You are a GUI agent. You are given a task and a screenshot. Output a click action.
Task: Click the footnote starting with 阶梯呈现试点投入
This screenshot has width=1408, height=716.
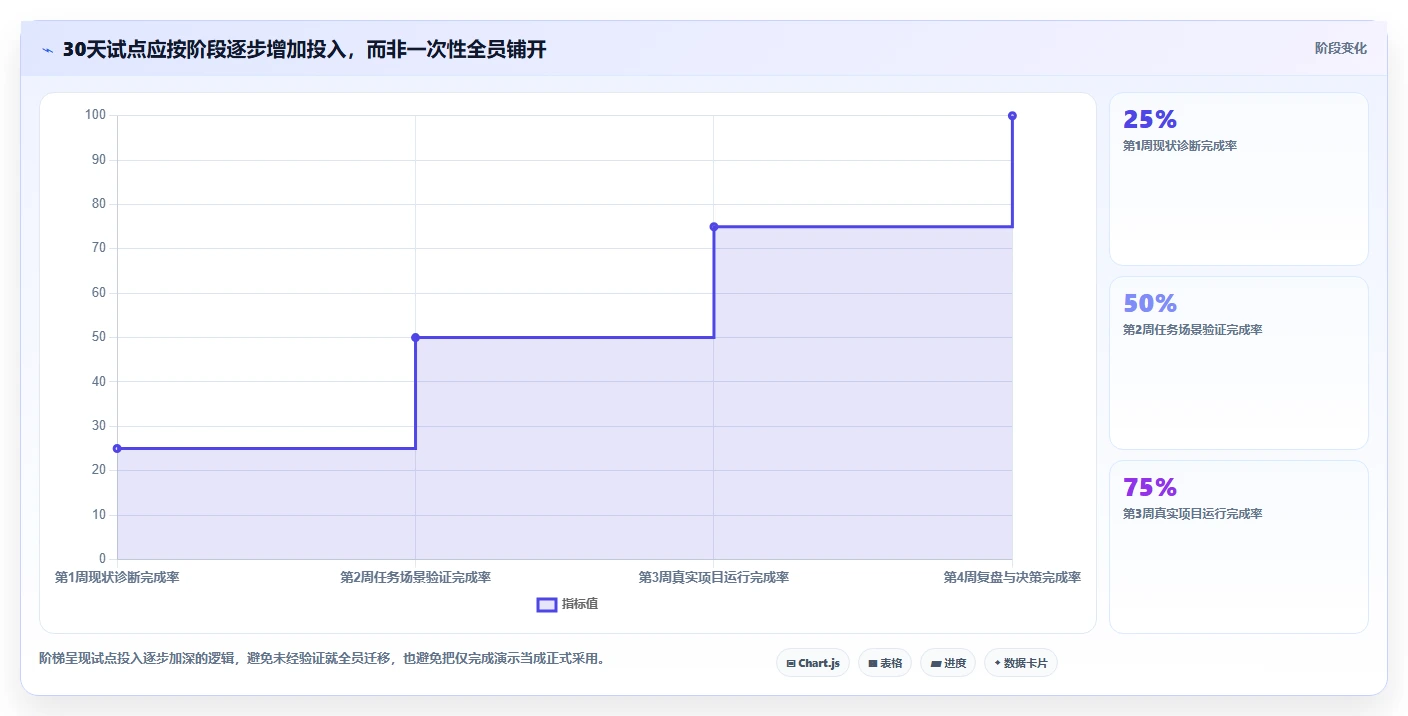322,658
